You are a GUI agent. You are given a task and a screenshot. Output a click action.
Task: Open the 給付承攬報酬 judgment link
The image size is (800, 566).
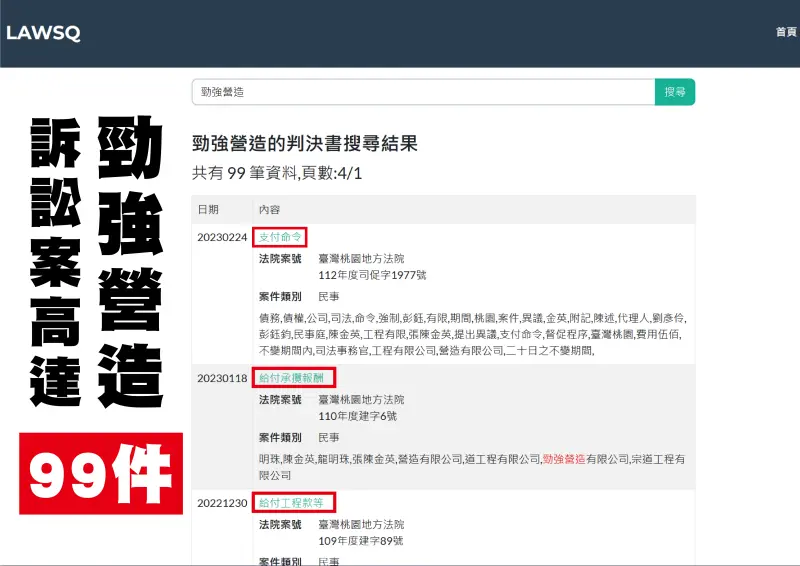[x=291, y=378]
